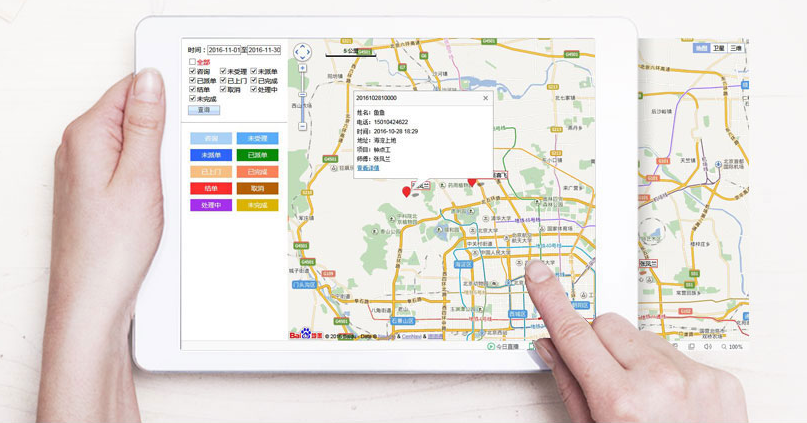
Task: Click the red marker below the popup pointer
Action: tap(406, 192)
